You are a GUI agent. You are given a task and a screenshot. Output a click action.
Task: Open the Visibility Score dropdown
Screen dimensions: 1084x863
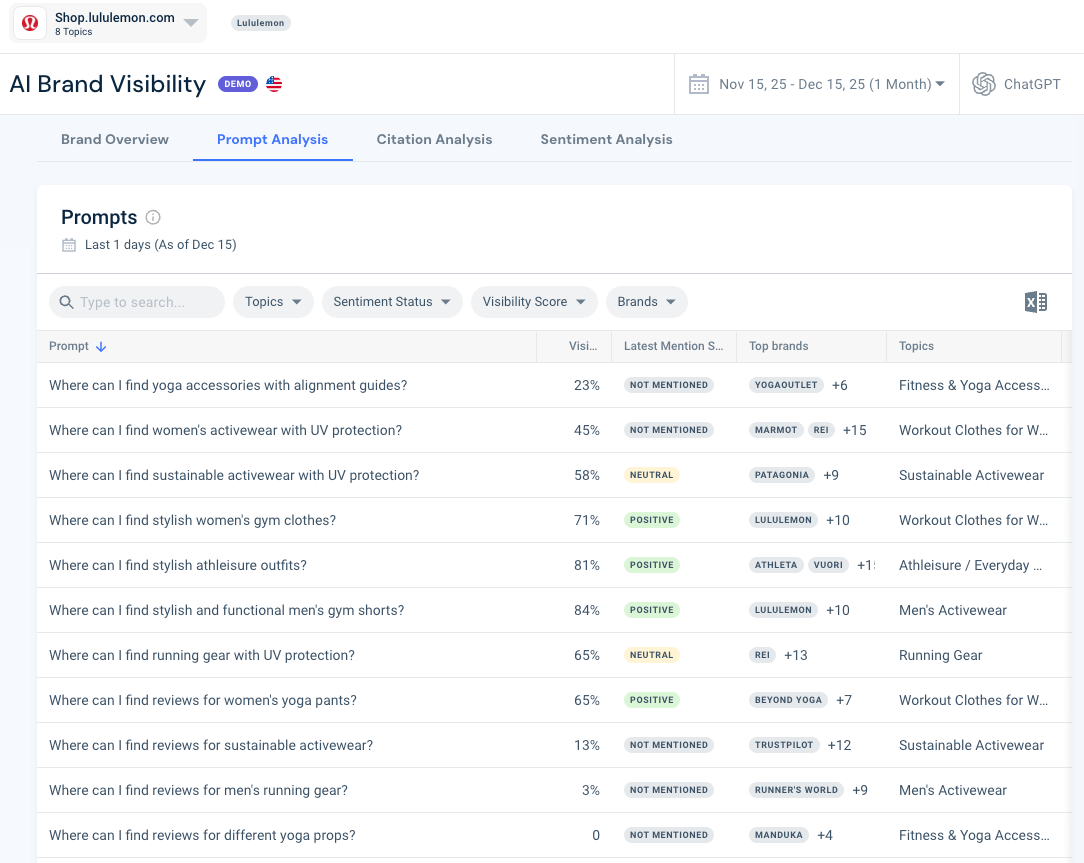(x=534, y=302)
